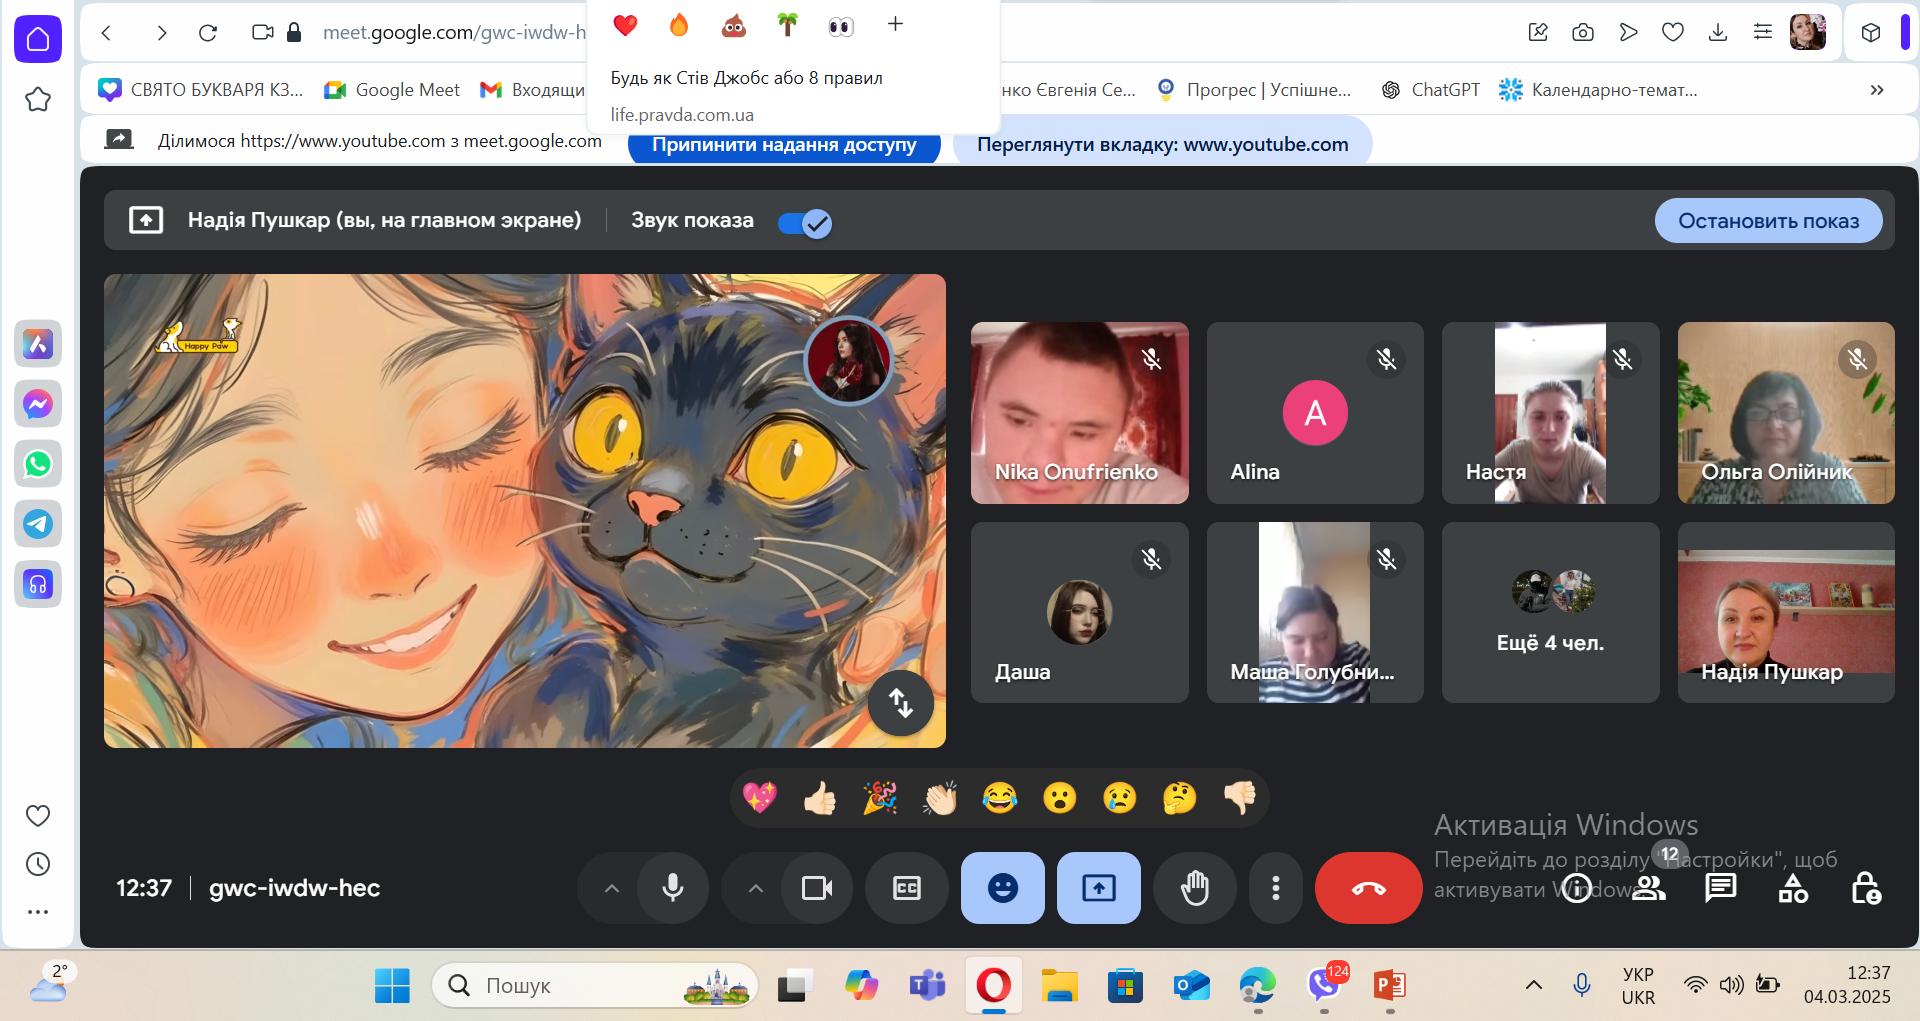Screen dimensions: 1920x1021
Task: Open Календарно-темат bookmark
Action: (x=1598, y=90)
